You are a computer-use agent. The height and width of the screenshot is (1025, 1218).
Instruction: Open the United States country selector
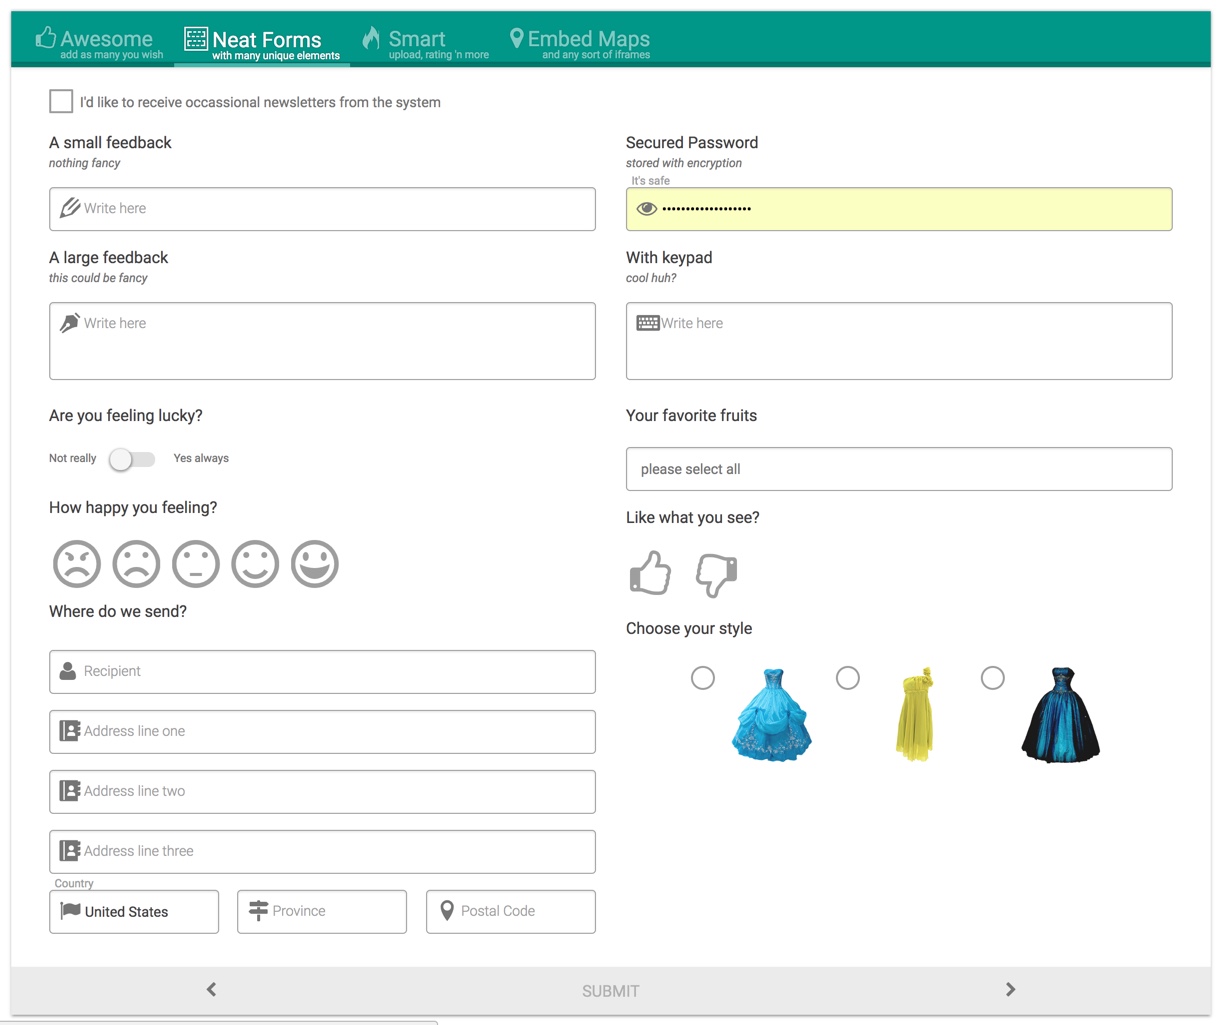pos(134,911)
